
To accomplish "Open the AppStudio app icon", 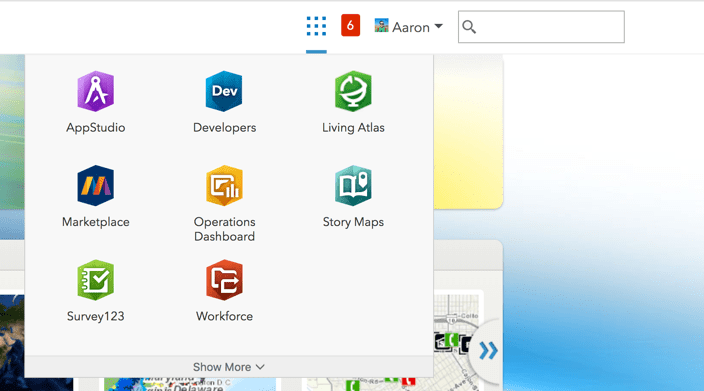I will (96, 91).
